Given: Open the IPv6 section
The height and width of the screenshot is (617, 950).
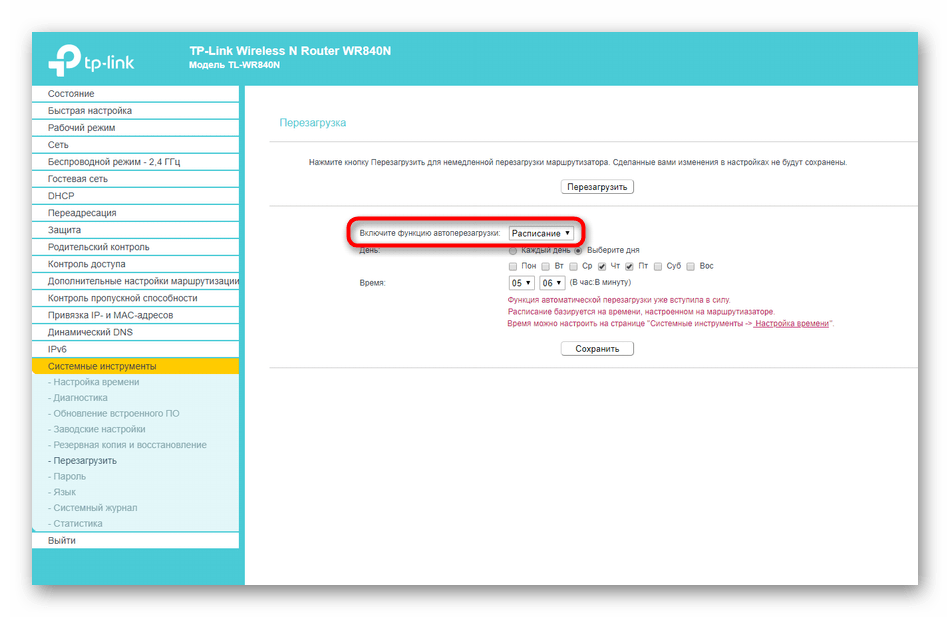Looking at the screenshot, I should click(x=136, y=349).
